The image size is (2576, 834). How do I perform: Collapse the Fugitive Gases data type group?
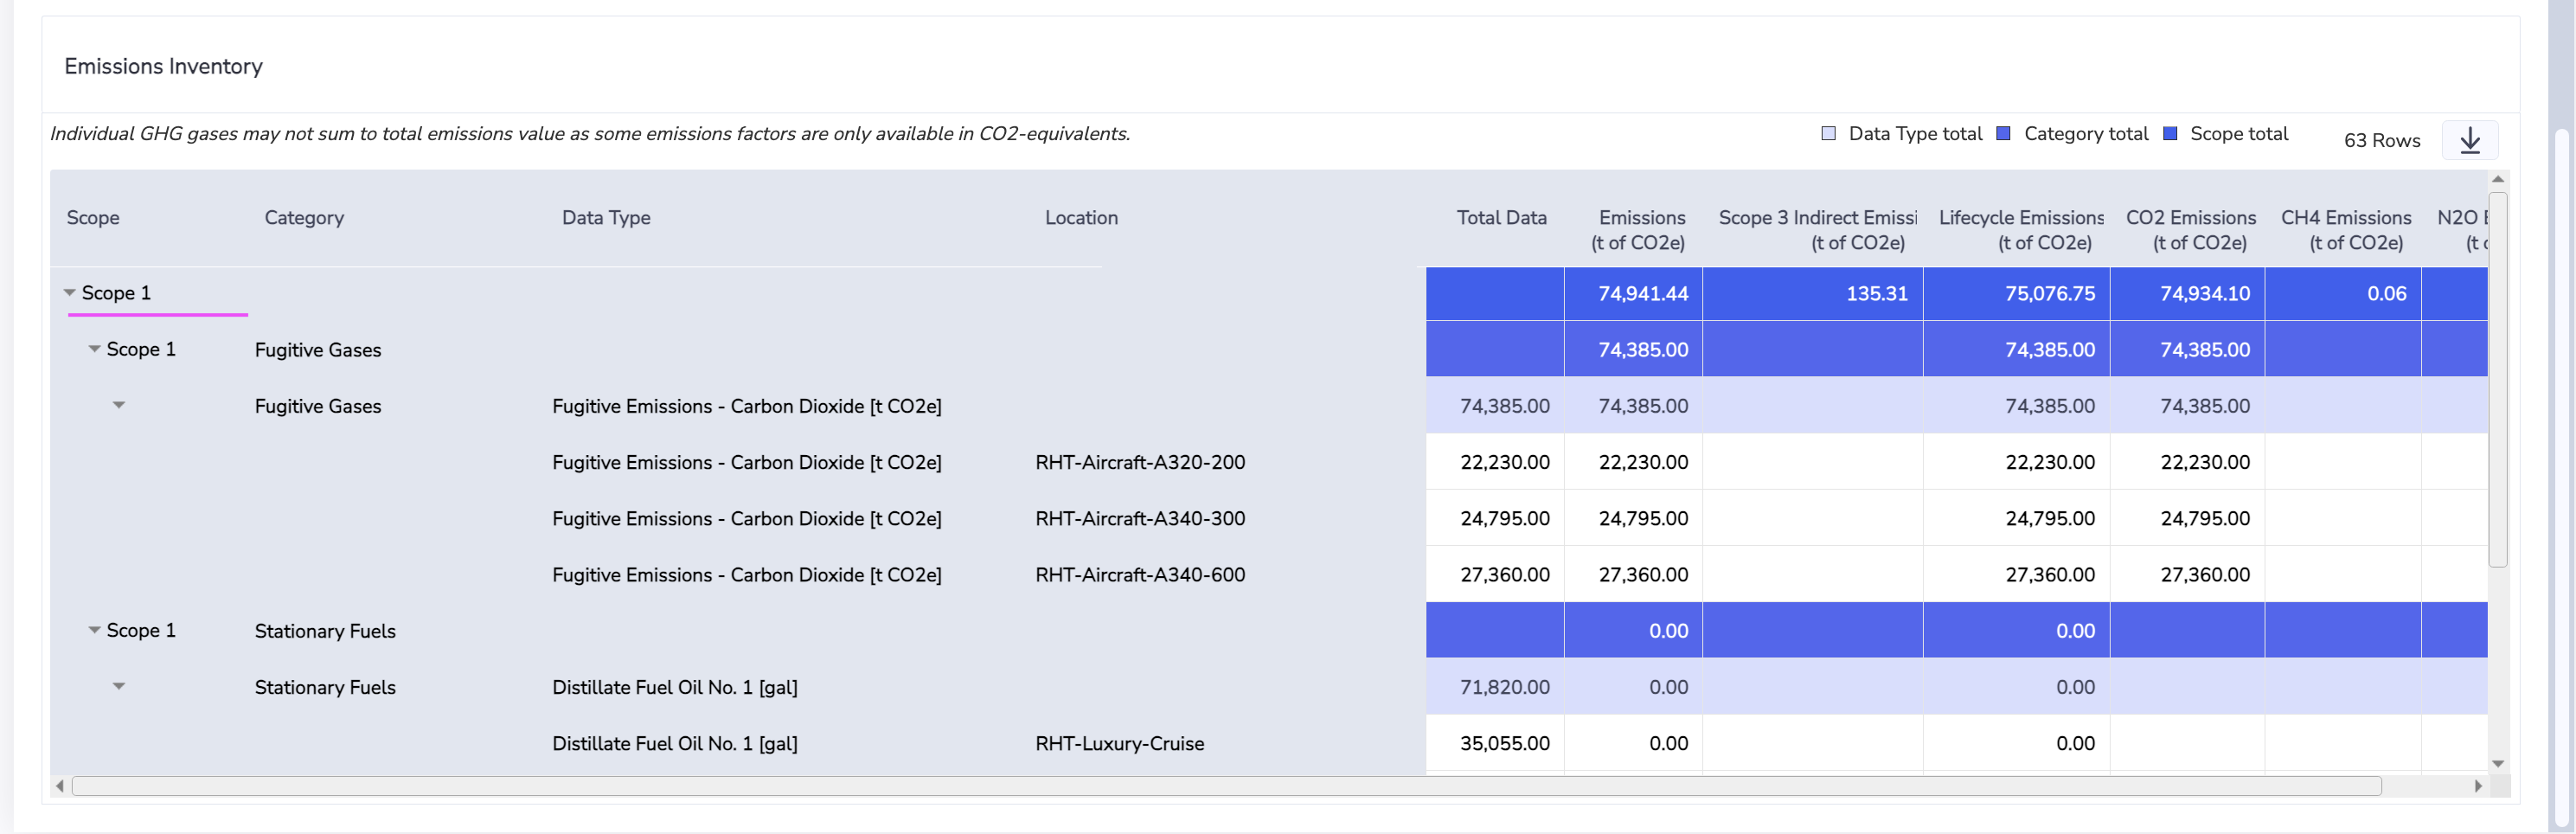(x=119, y=405)
